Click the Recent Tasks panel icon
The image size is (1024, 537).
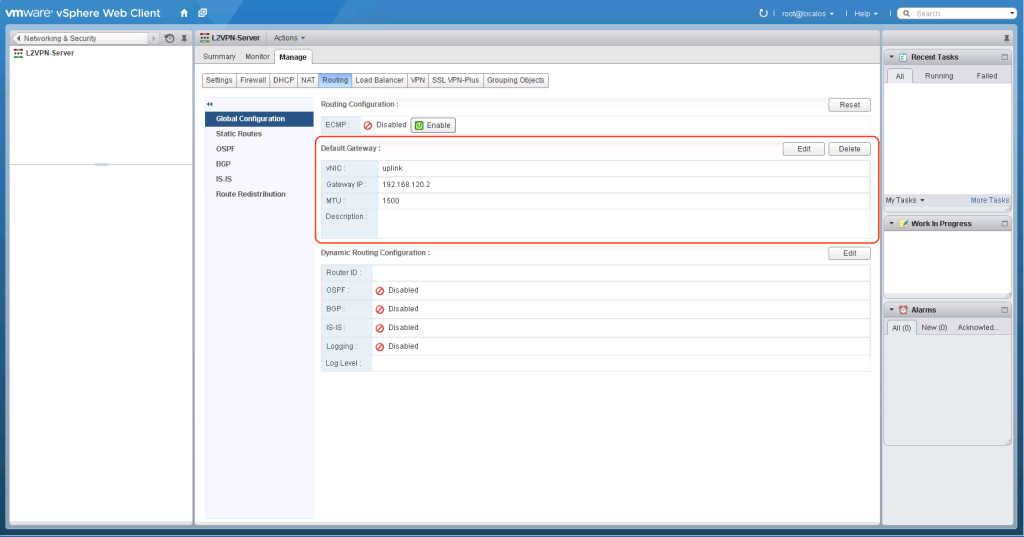(903, 57)
